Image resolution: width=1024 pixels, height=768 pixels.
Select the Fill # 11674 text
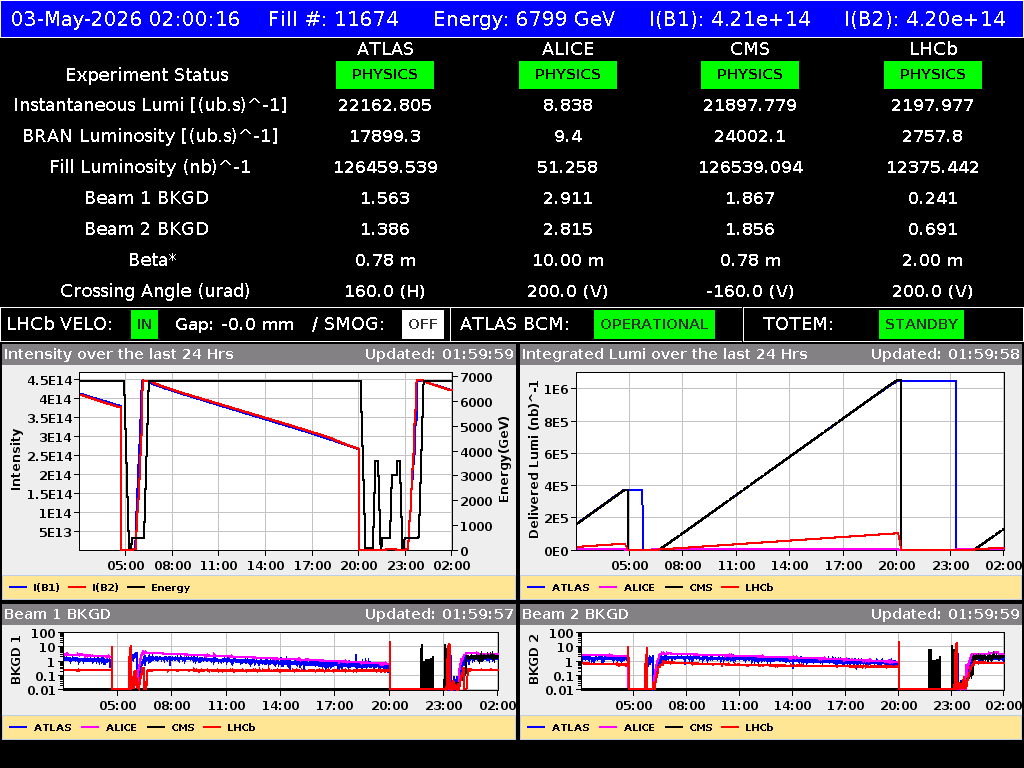[333, 19]
